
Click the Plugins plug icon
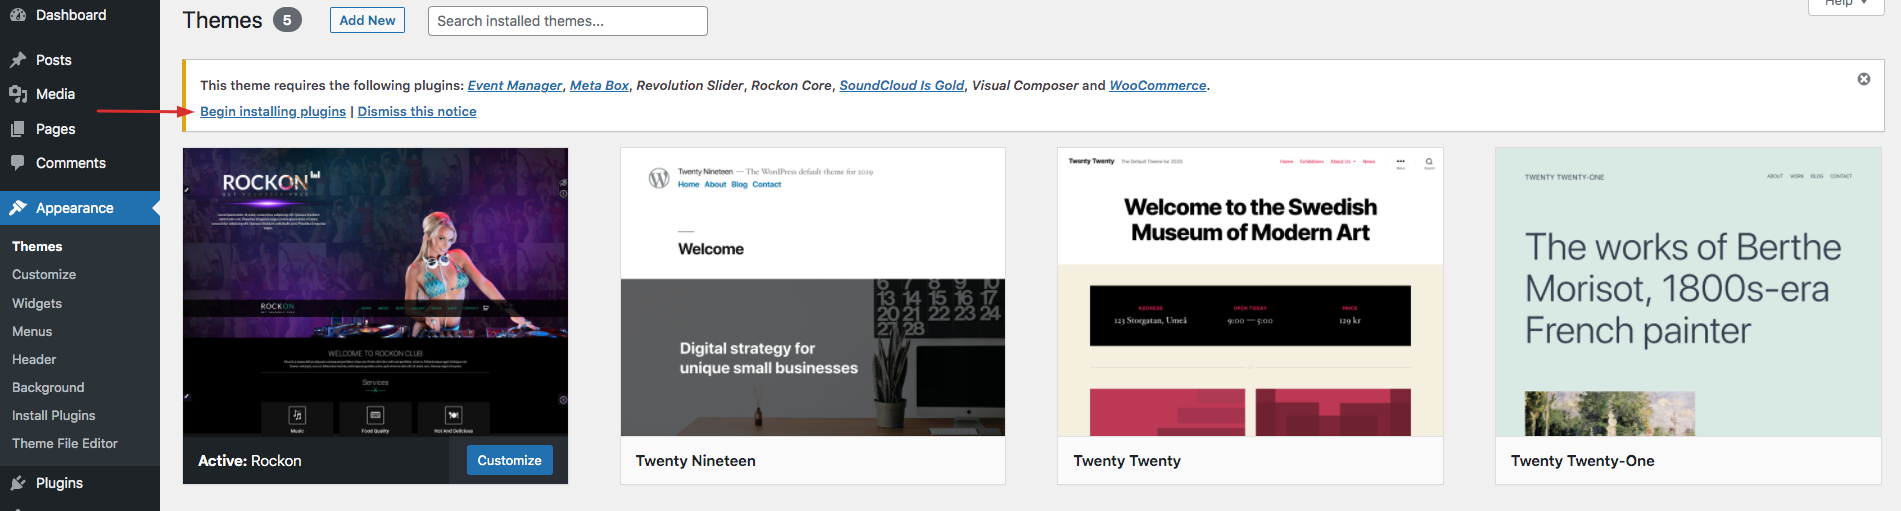18,483
